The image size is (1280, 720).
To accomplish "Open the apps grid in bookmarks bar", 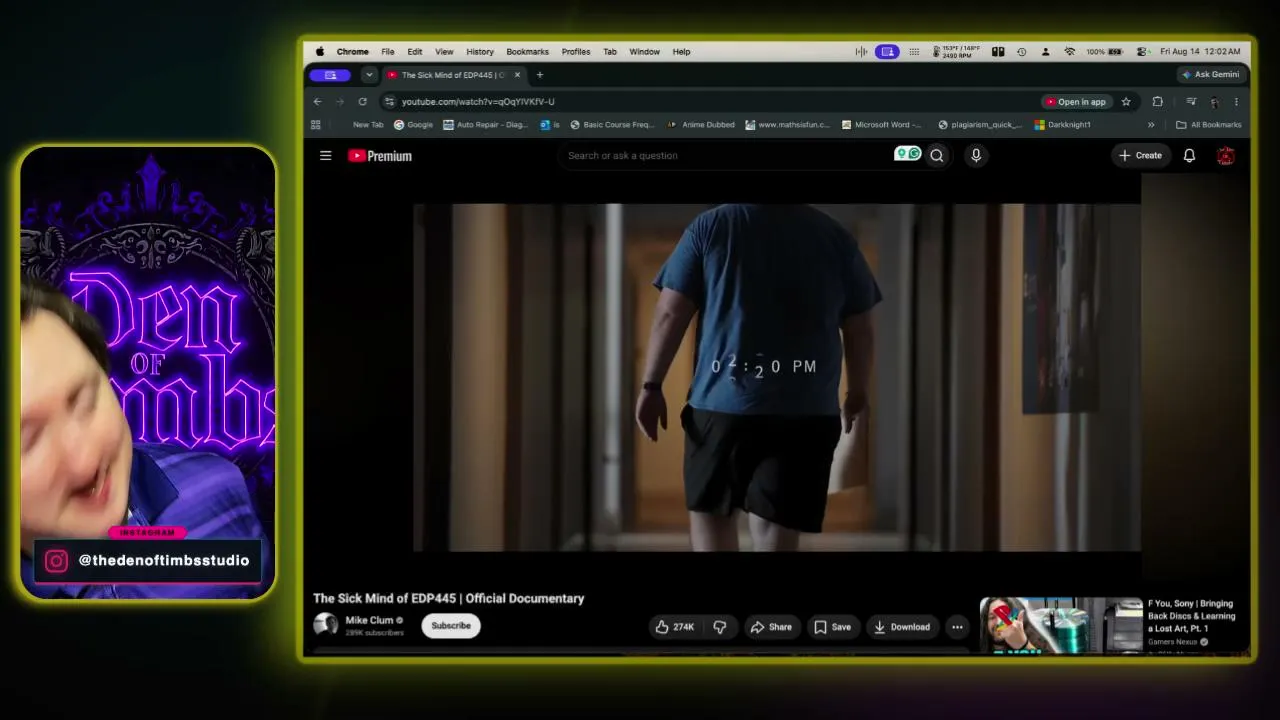I will point(316,125).
